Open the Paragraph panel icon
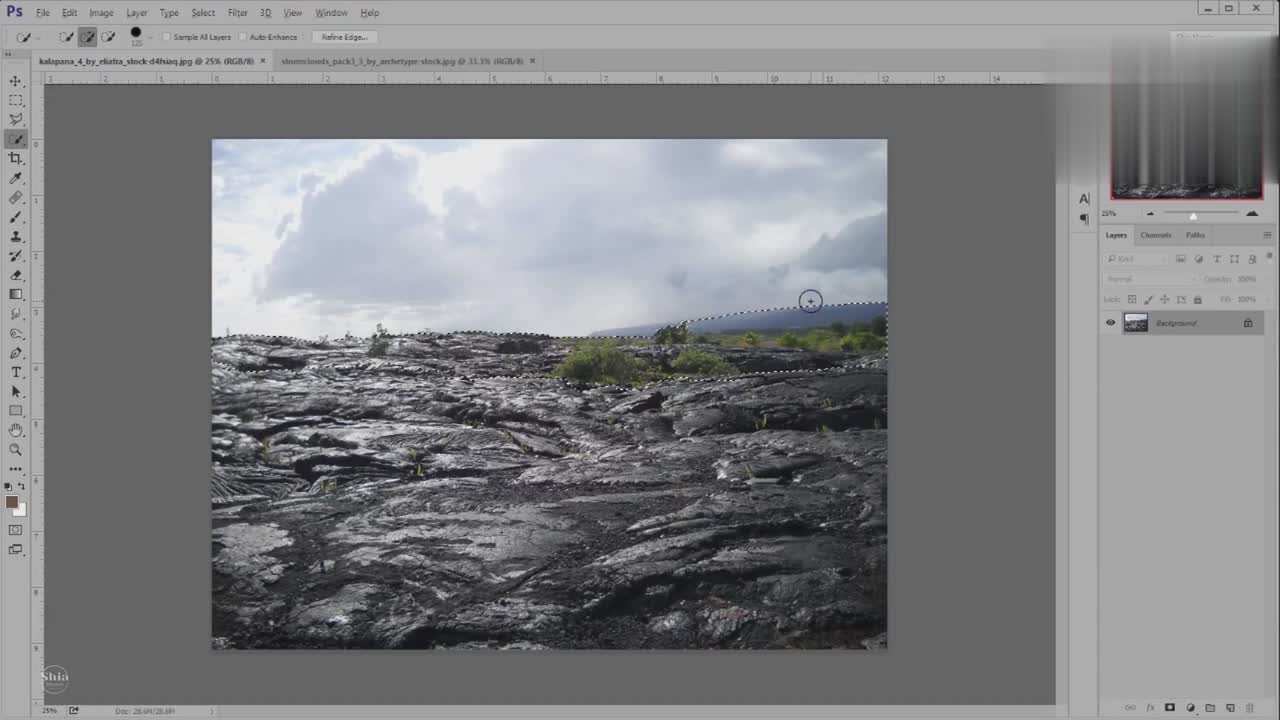Image resolution: width=1280 pixels, height=720 pixels. 1084,219
